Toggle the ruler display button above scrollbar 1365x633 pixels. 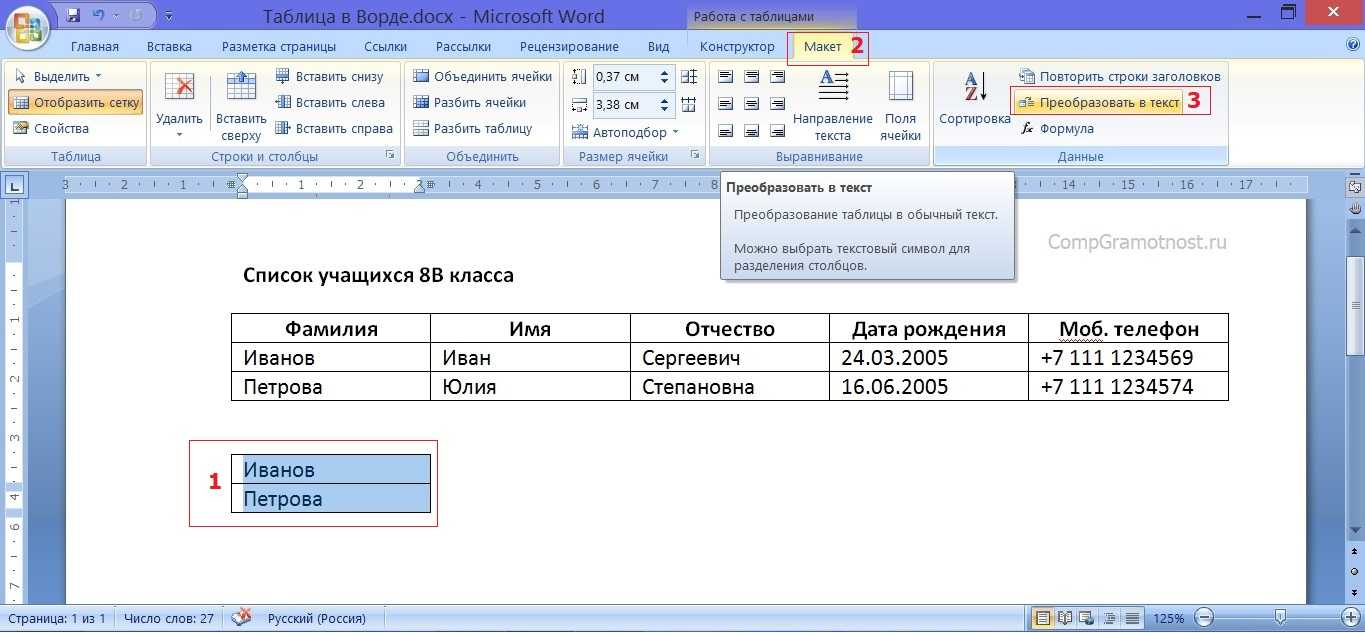tap(1355, 186)
